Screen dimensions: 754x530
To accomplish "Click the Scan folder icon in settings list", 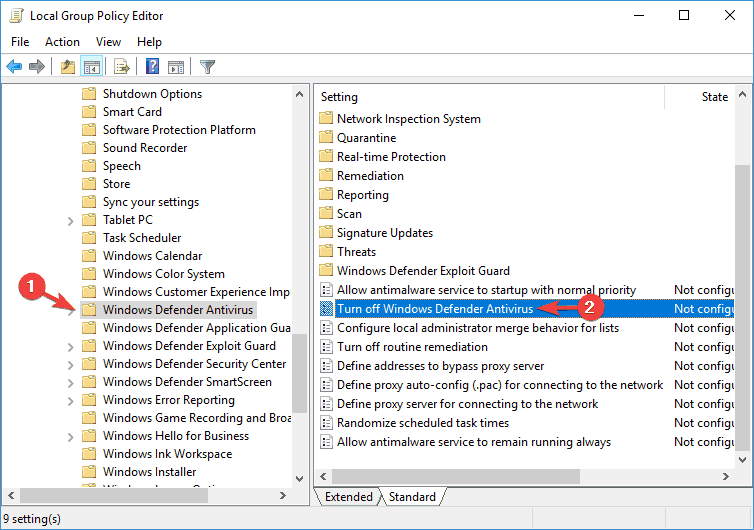I will point(326,214).
